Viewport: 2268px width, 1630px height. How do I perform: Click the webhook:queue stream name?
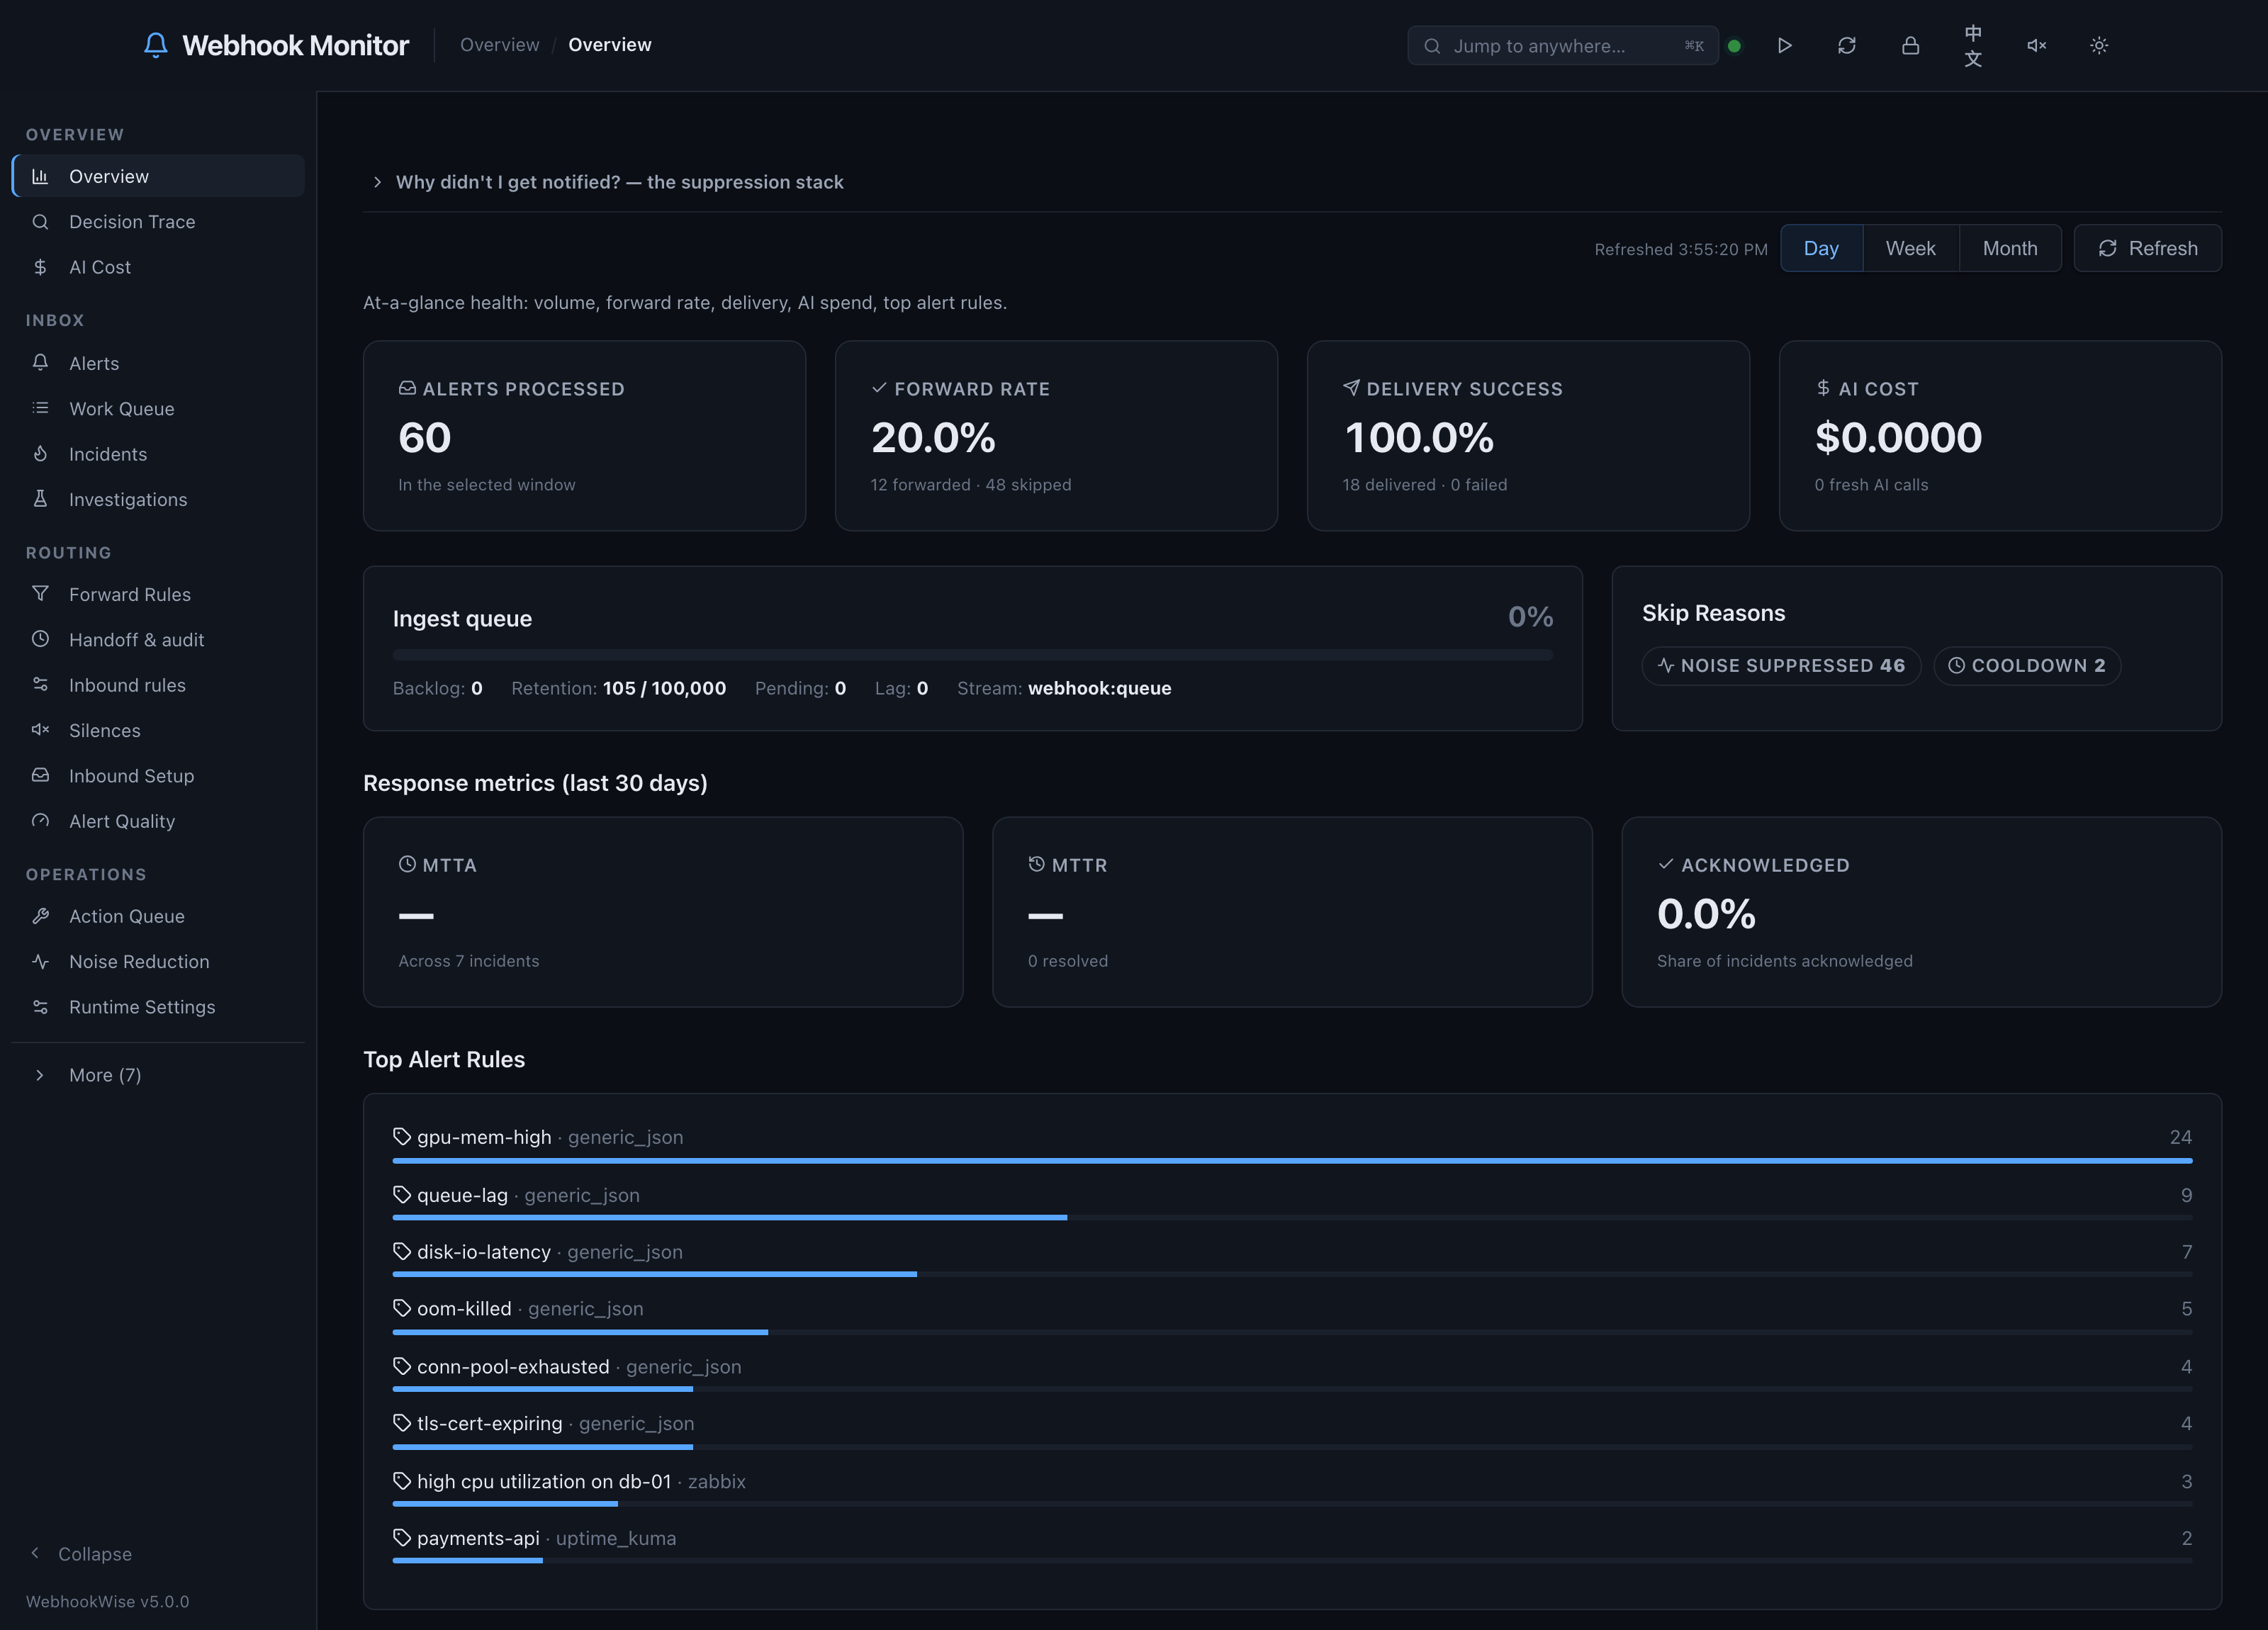(1100, 688)
